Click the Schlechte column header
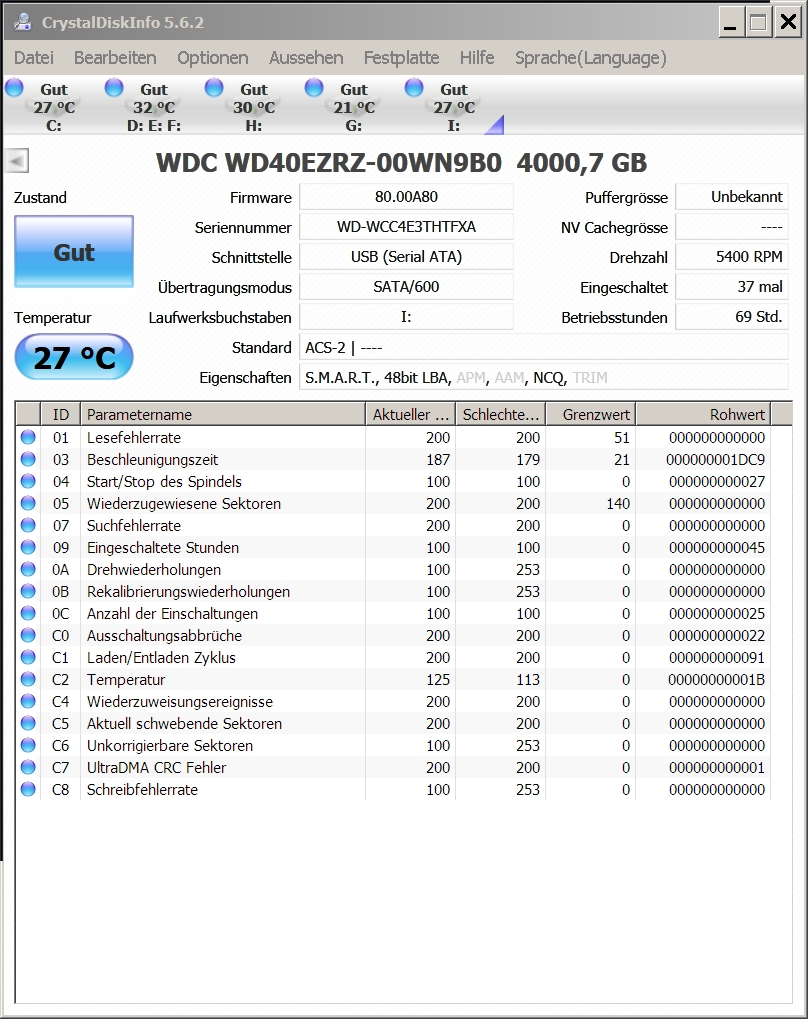808x1019 pixels. tap(501, 415)
